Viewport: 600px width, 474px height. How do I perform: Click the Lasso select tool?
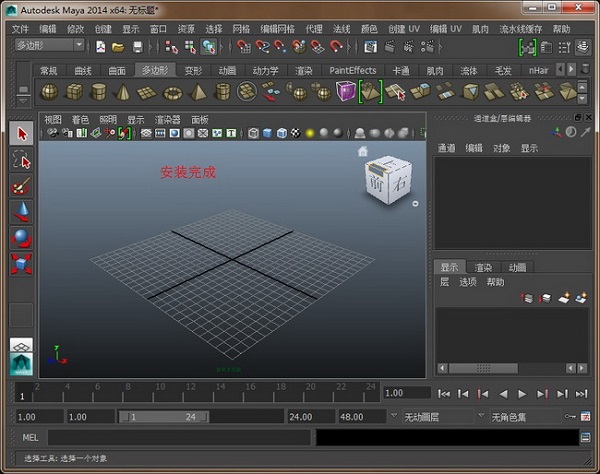click(22, 160)
